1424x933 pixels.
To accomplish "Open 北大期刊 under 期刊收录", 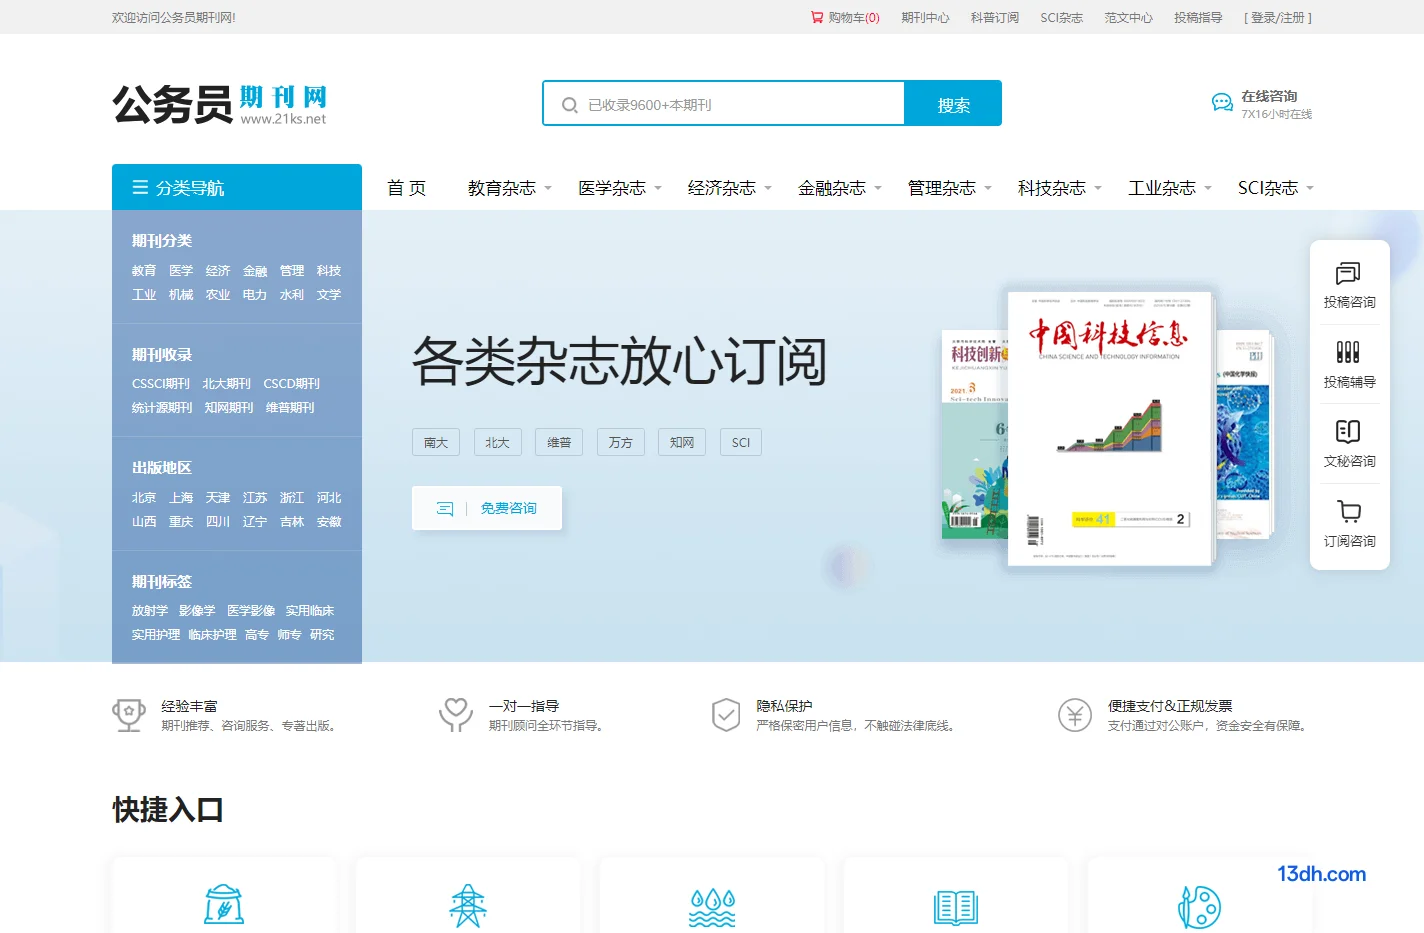I will click(x=227, y=384).
